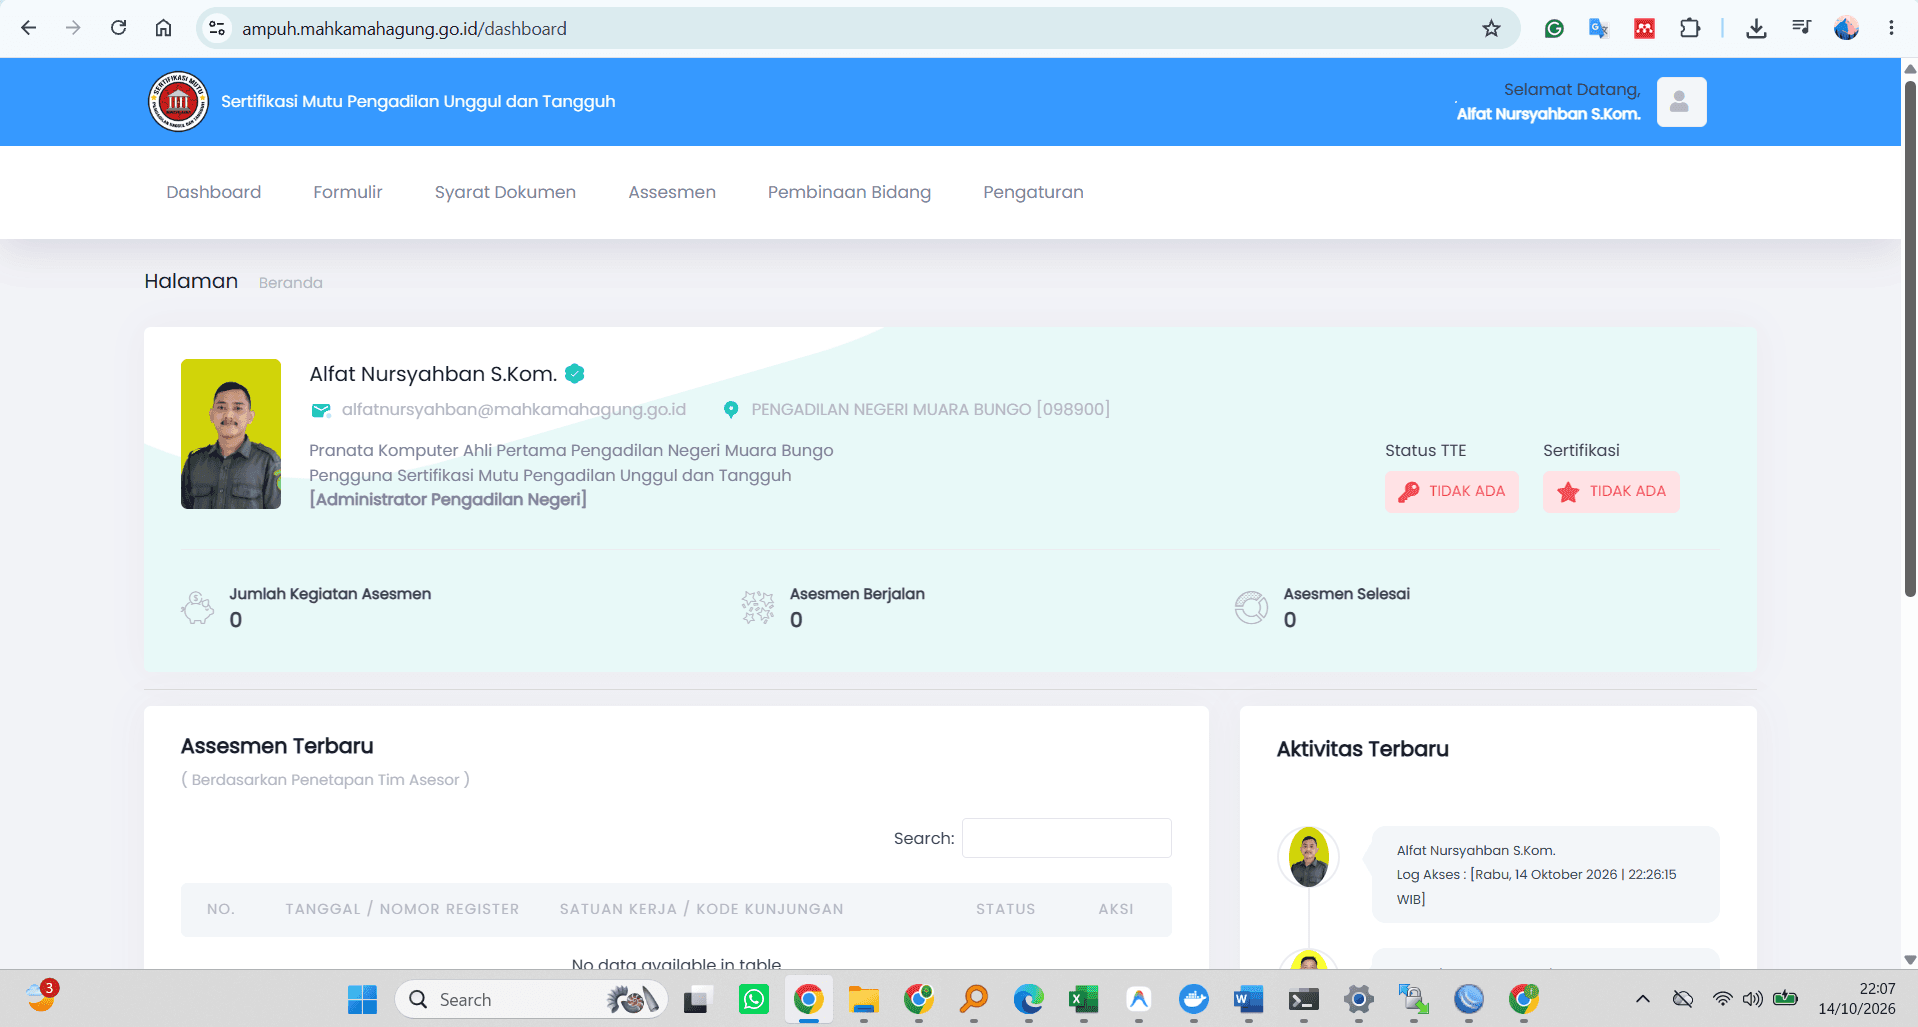Open the browser Extensions puzzle icon
This screenshot has height=1027, width=1918.
click(x=1690, y=28)
